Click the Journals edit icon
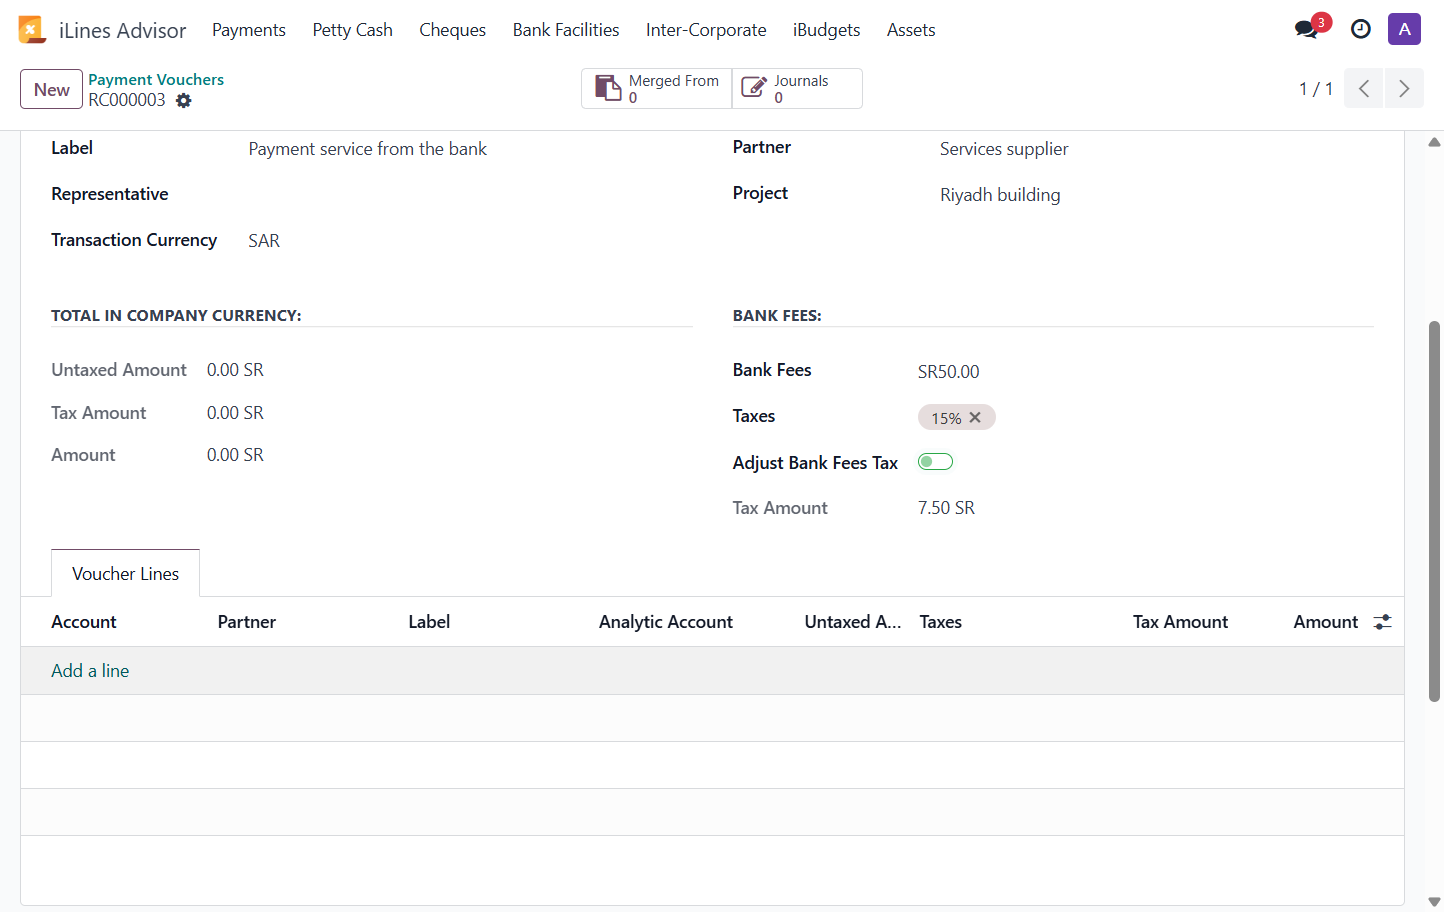The image size is (1444, 912). click(754, 88)
